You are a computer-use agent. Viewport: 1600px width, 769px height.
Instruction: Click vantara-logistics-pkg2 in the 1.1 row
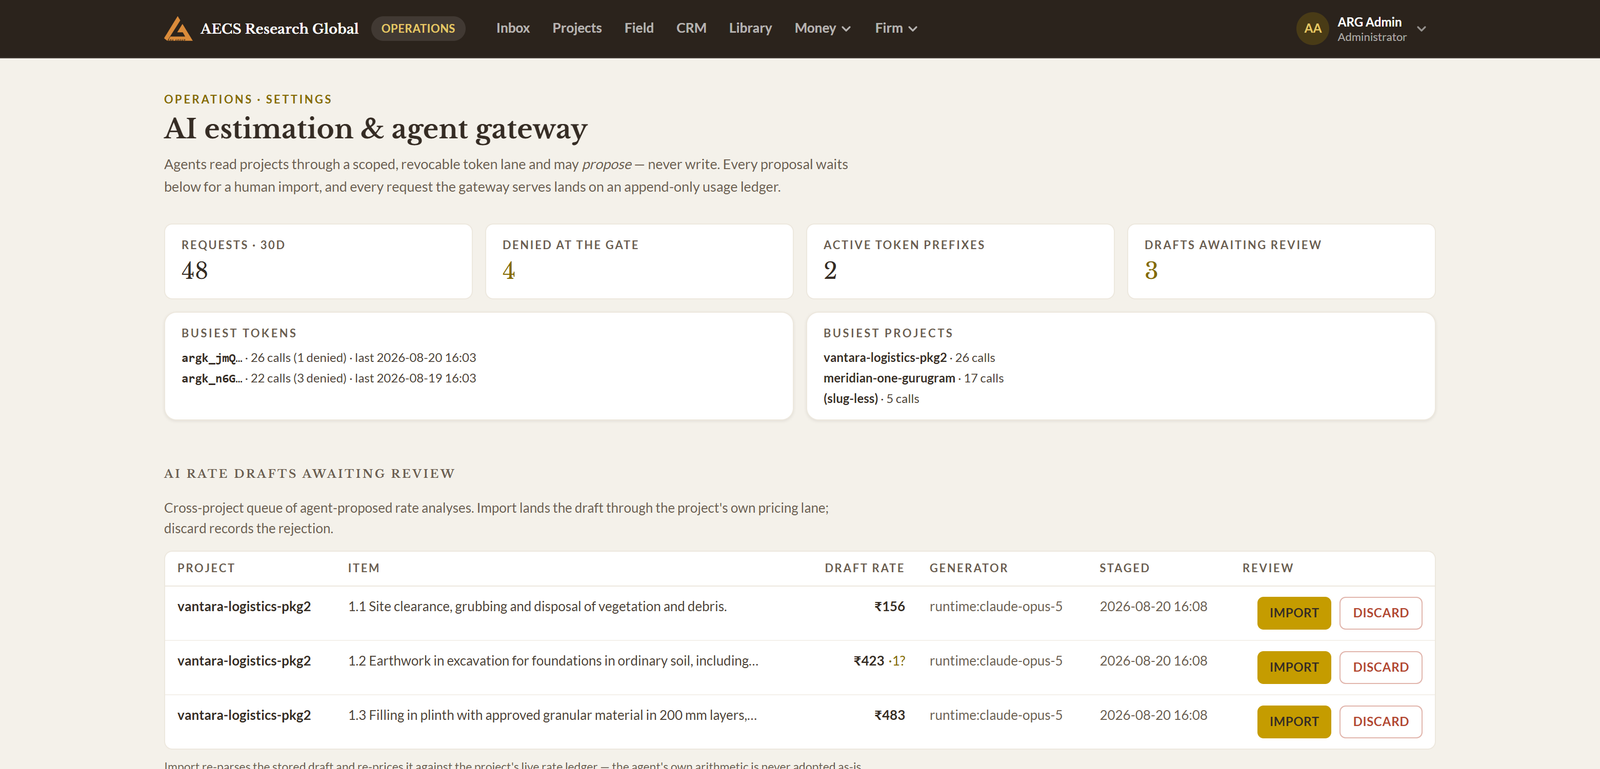pos(244,606)
